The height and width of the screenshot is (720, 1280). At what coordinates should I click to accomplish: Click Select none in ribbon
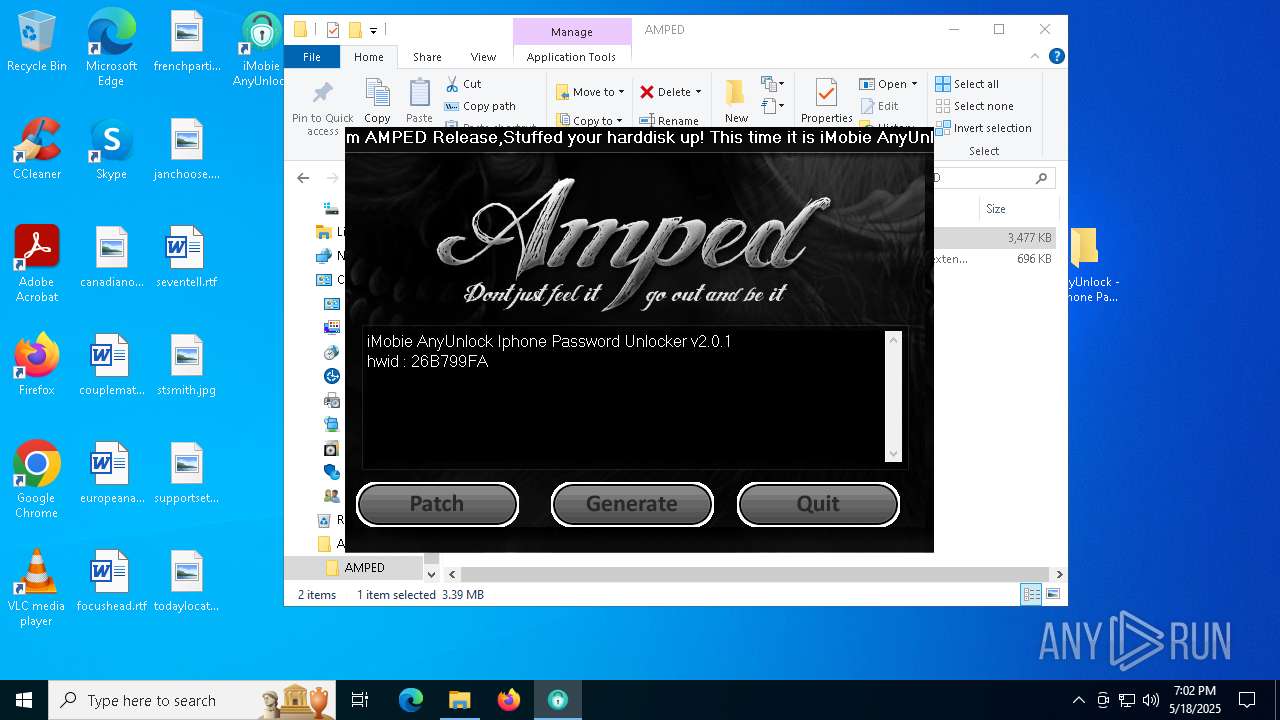pyautogui.click(x=975, y=106)
